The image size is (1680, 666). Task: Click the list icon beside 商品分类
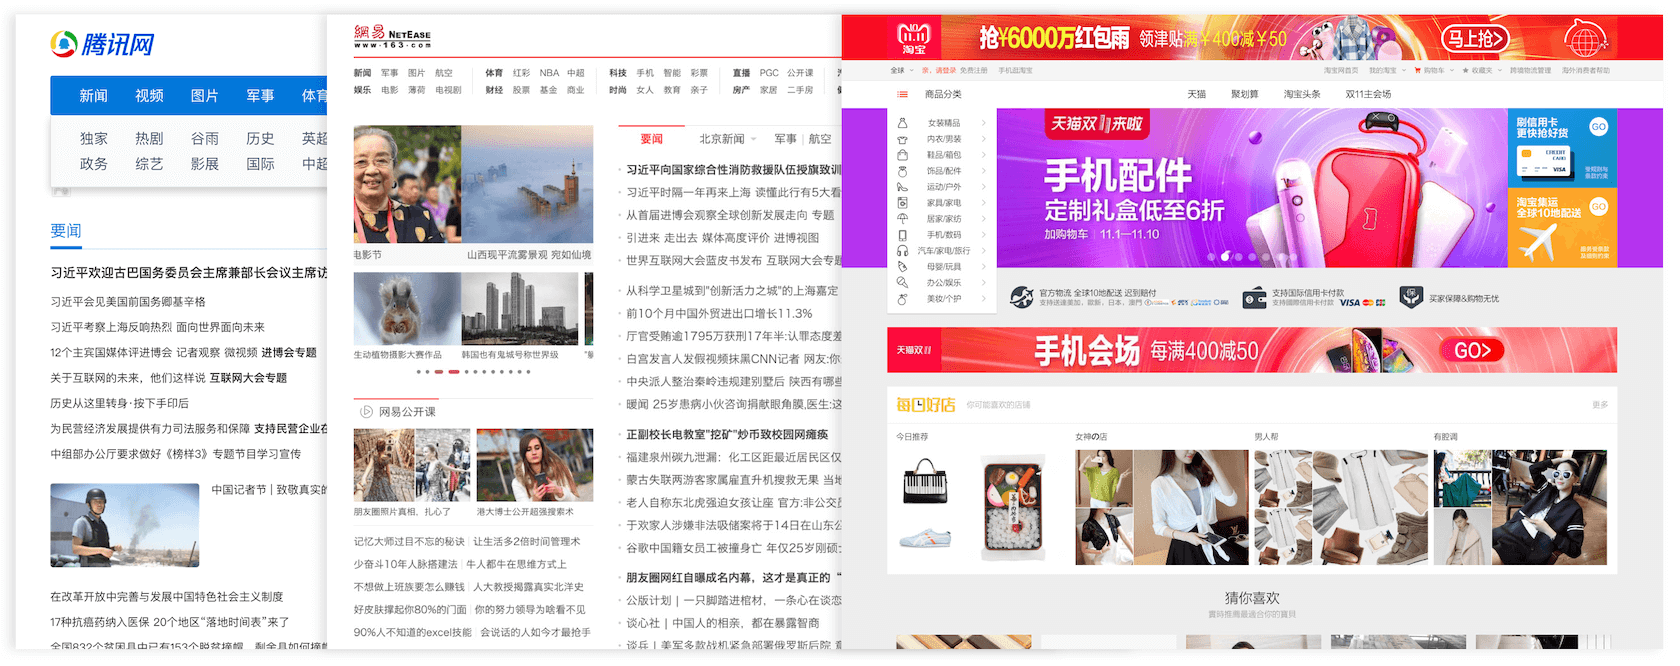tap(903, 94)
